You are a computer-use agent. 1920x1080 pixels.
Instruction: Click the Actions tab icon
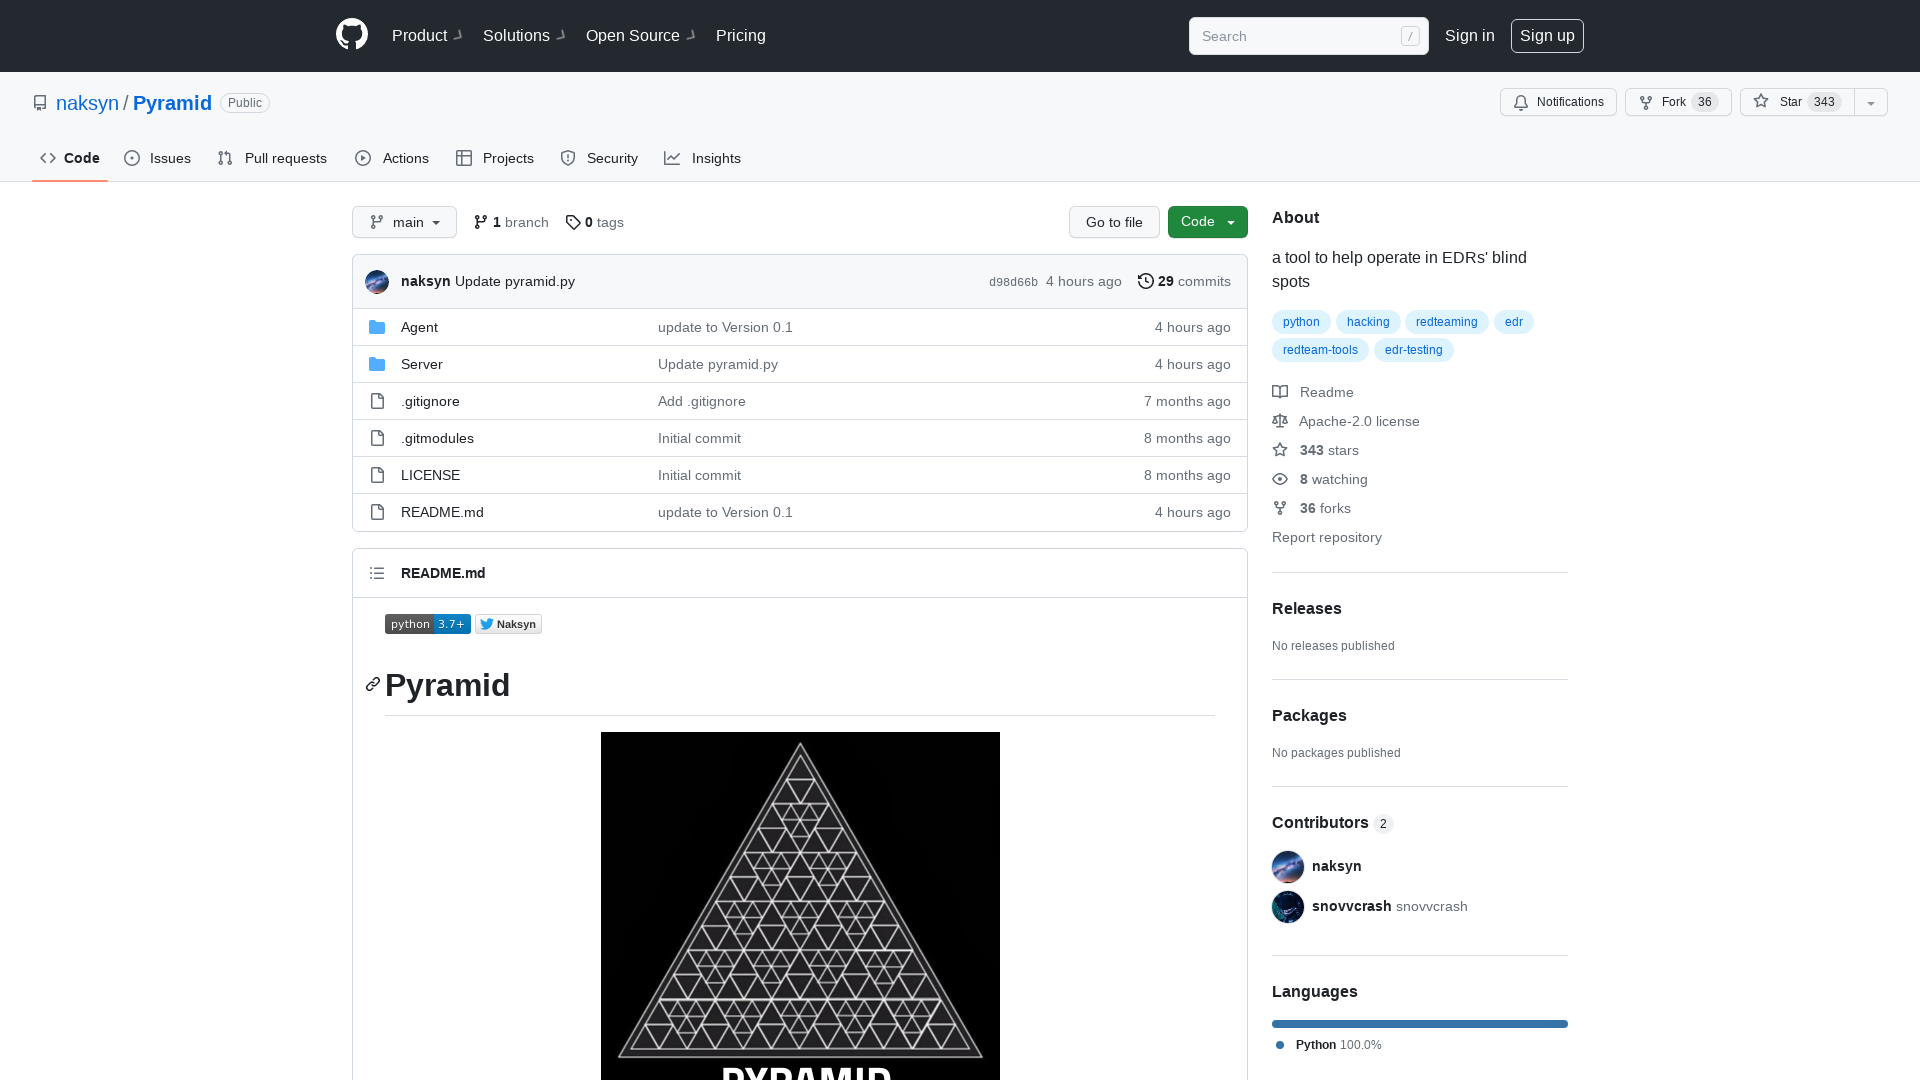click(363, 158)
